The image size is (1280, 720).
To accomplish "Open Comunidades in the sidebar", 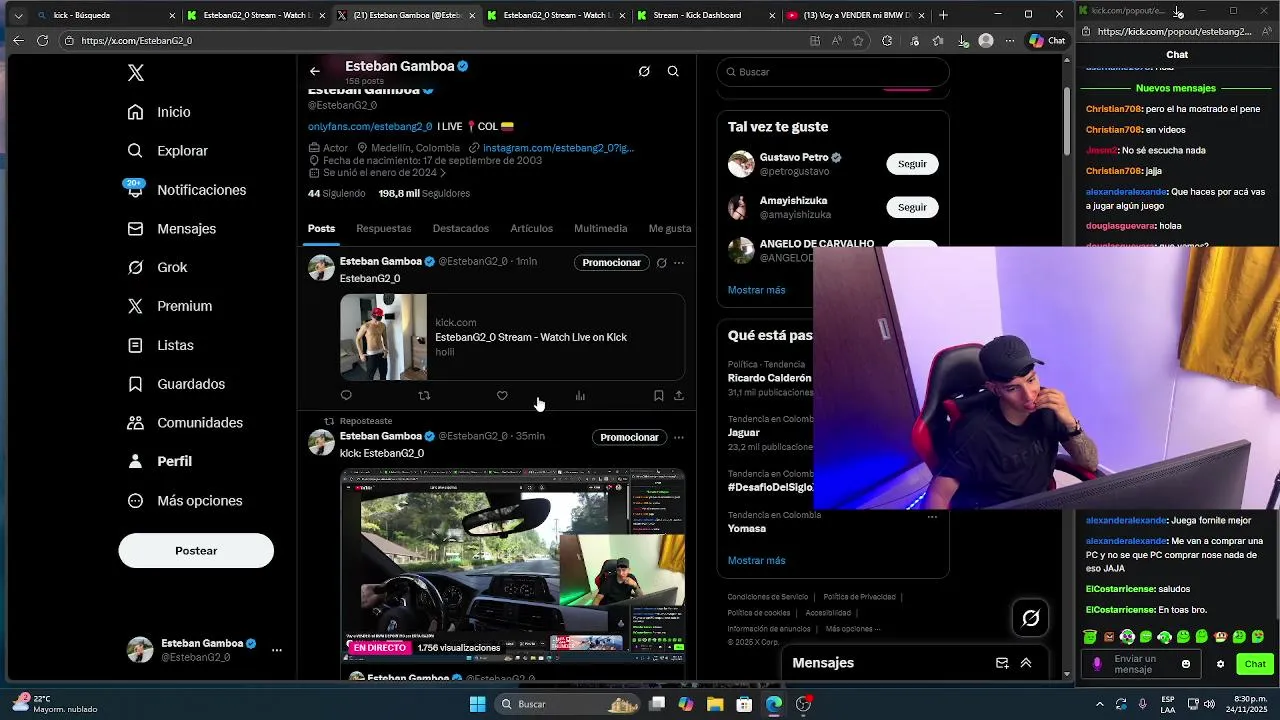I will coord(185,423).
